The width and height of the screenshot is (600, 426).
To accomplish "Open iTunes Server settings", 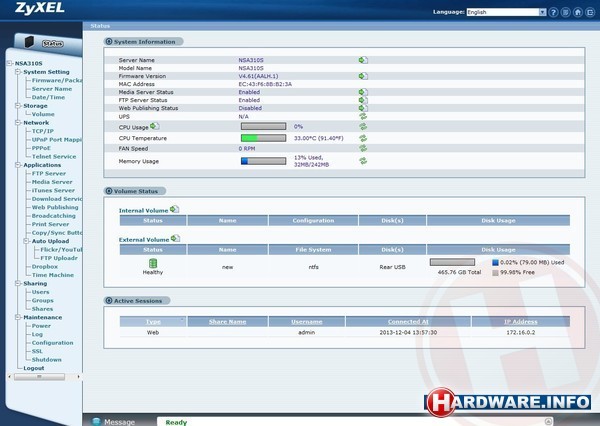I will pyautogui.click(x=53, y=190).
